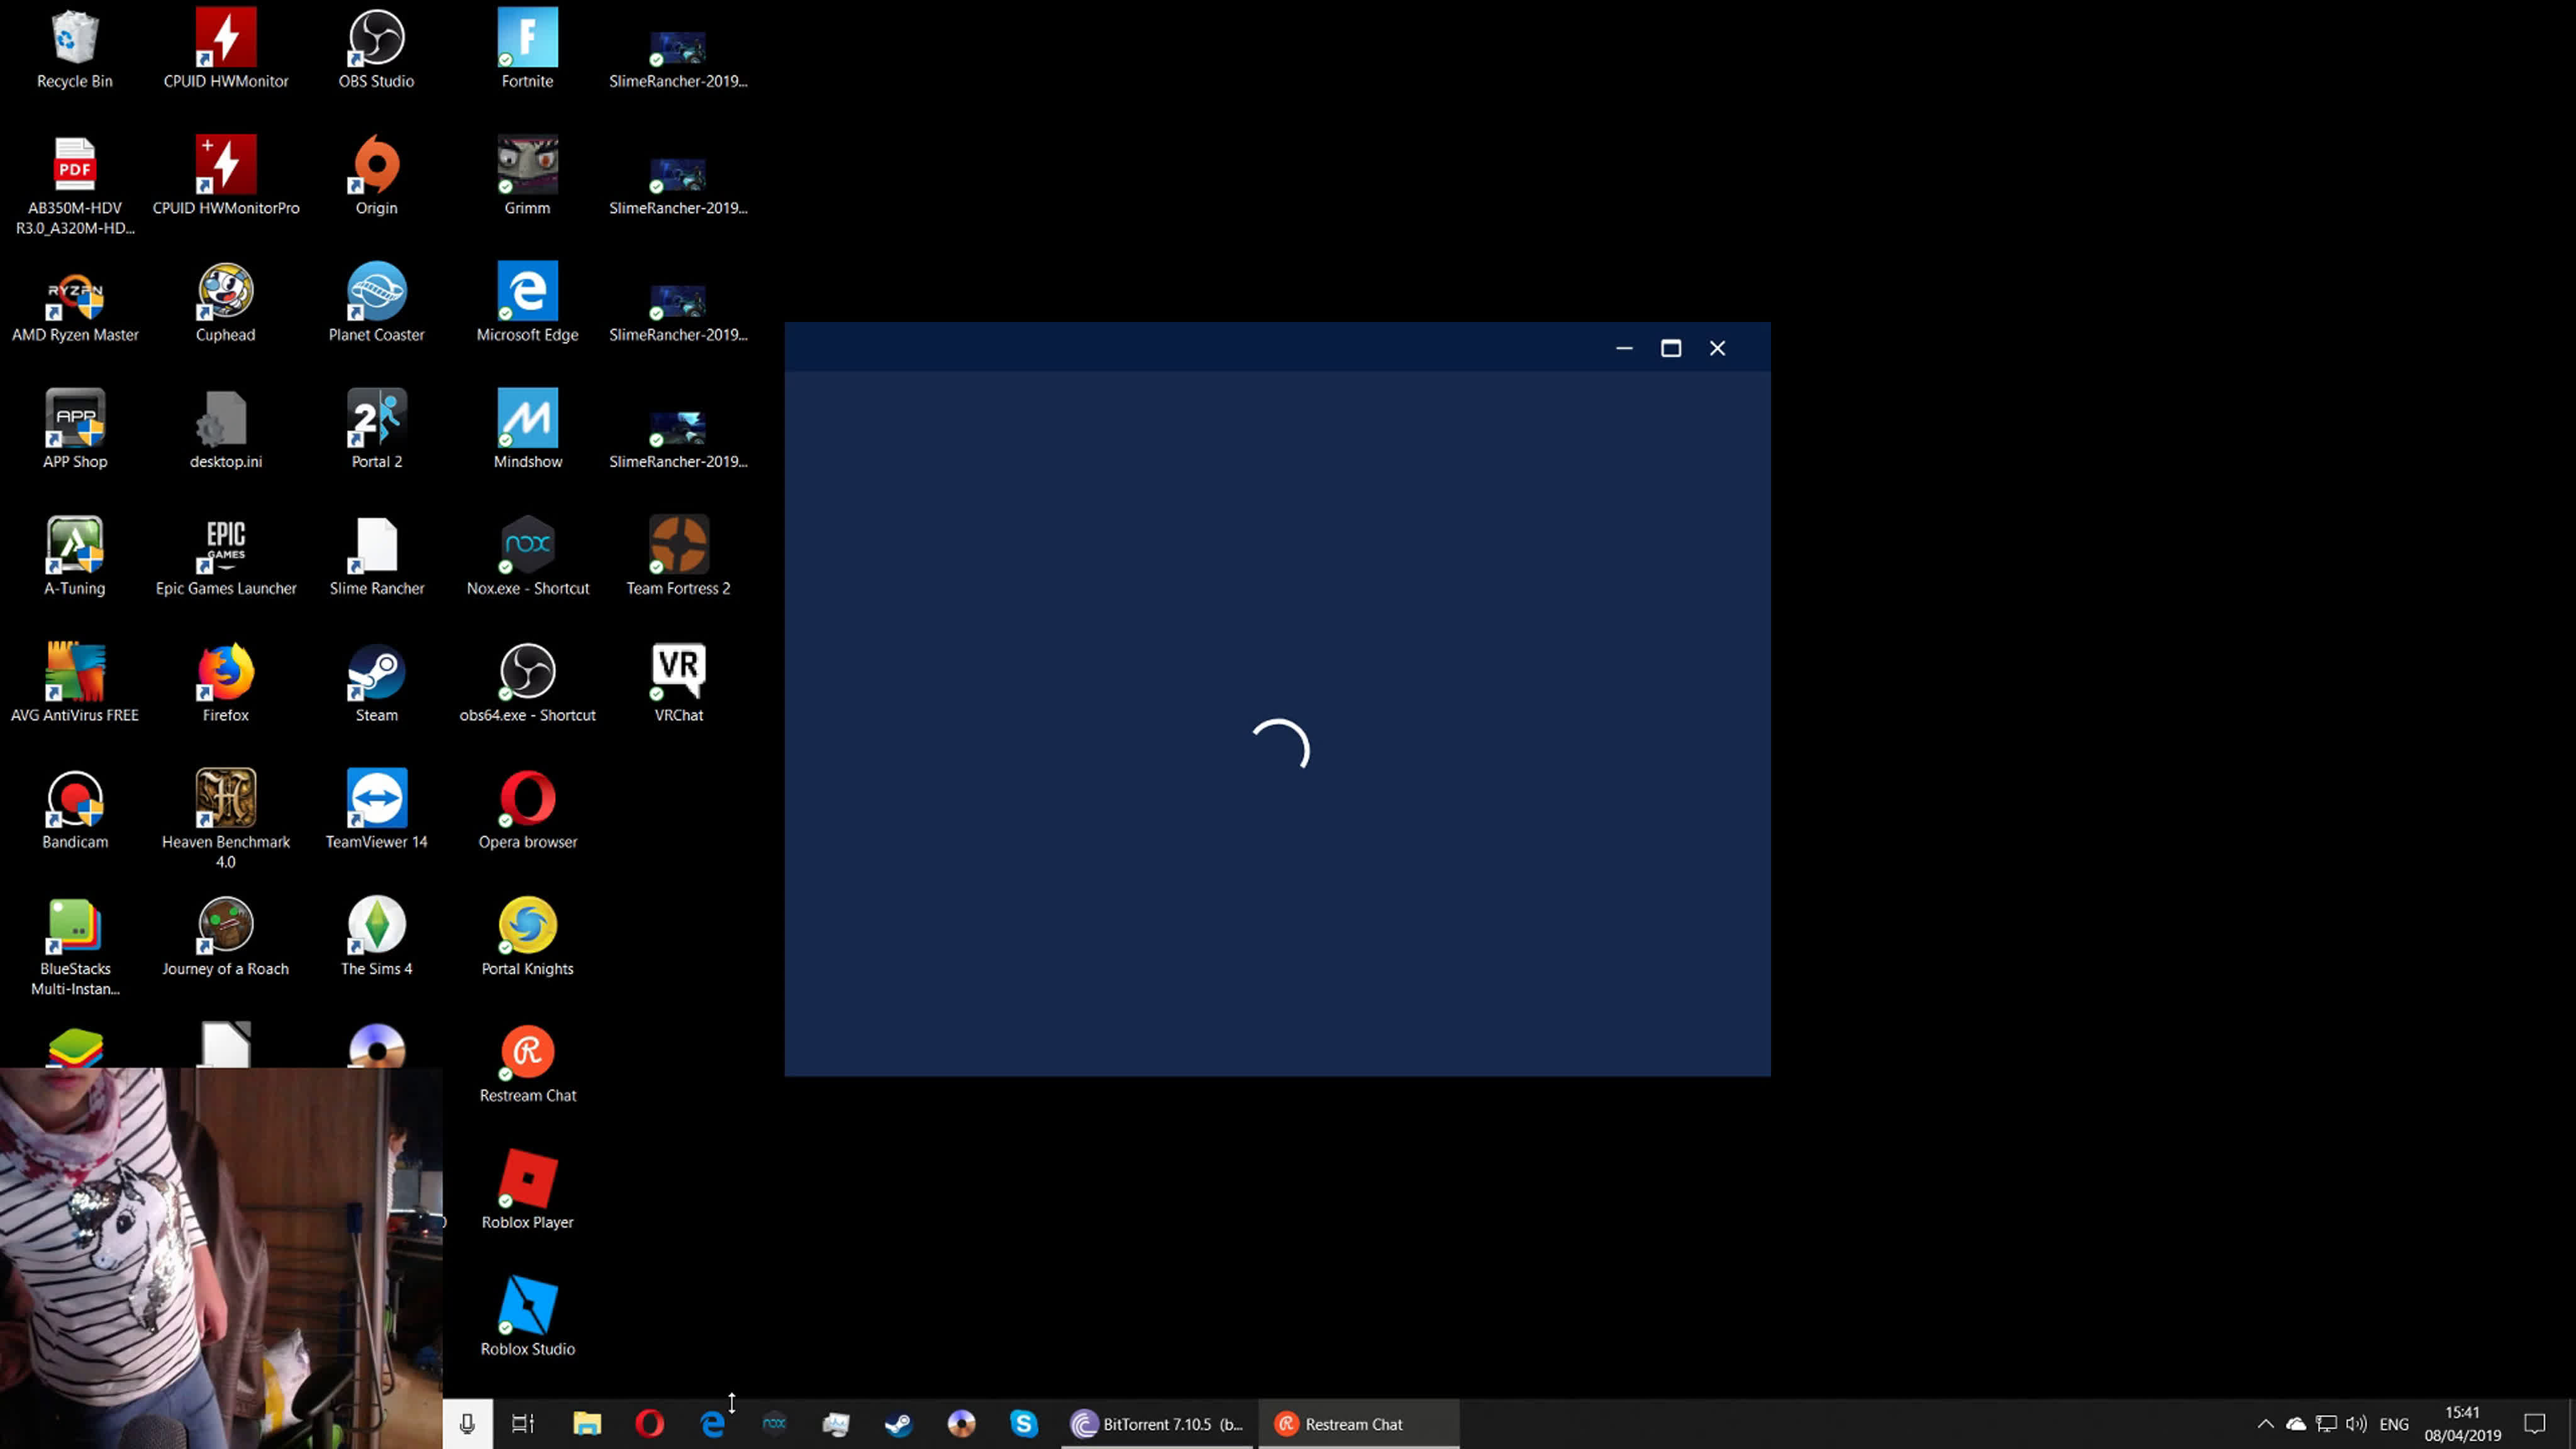Select the VRChat desktop icon

coord(678,684)
